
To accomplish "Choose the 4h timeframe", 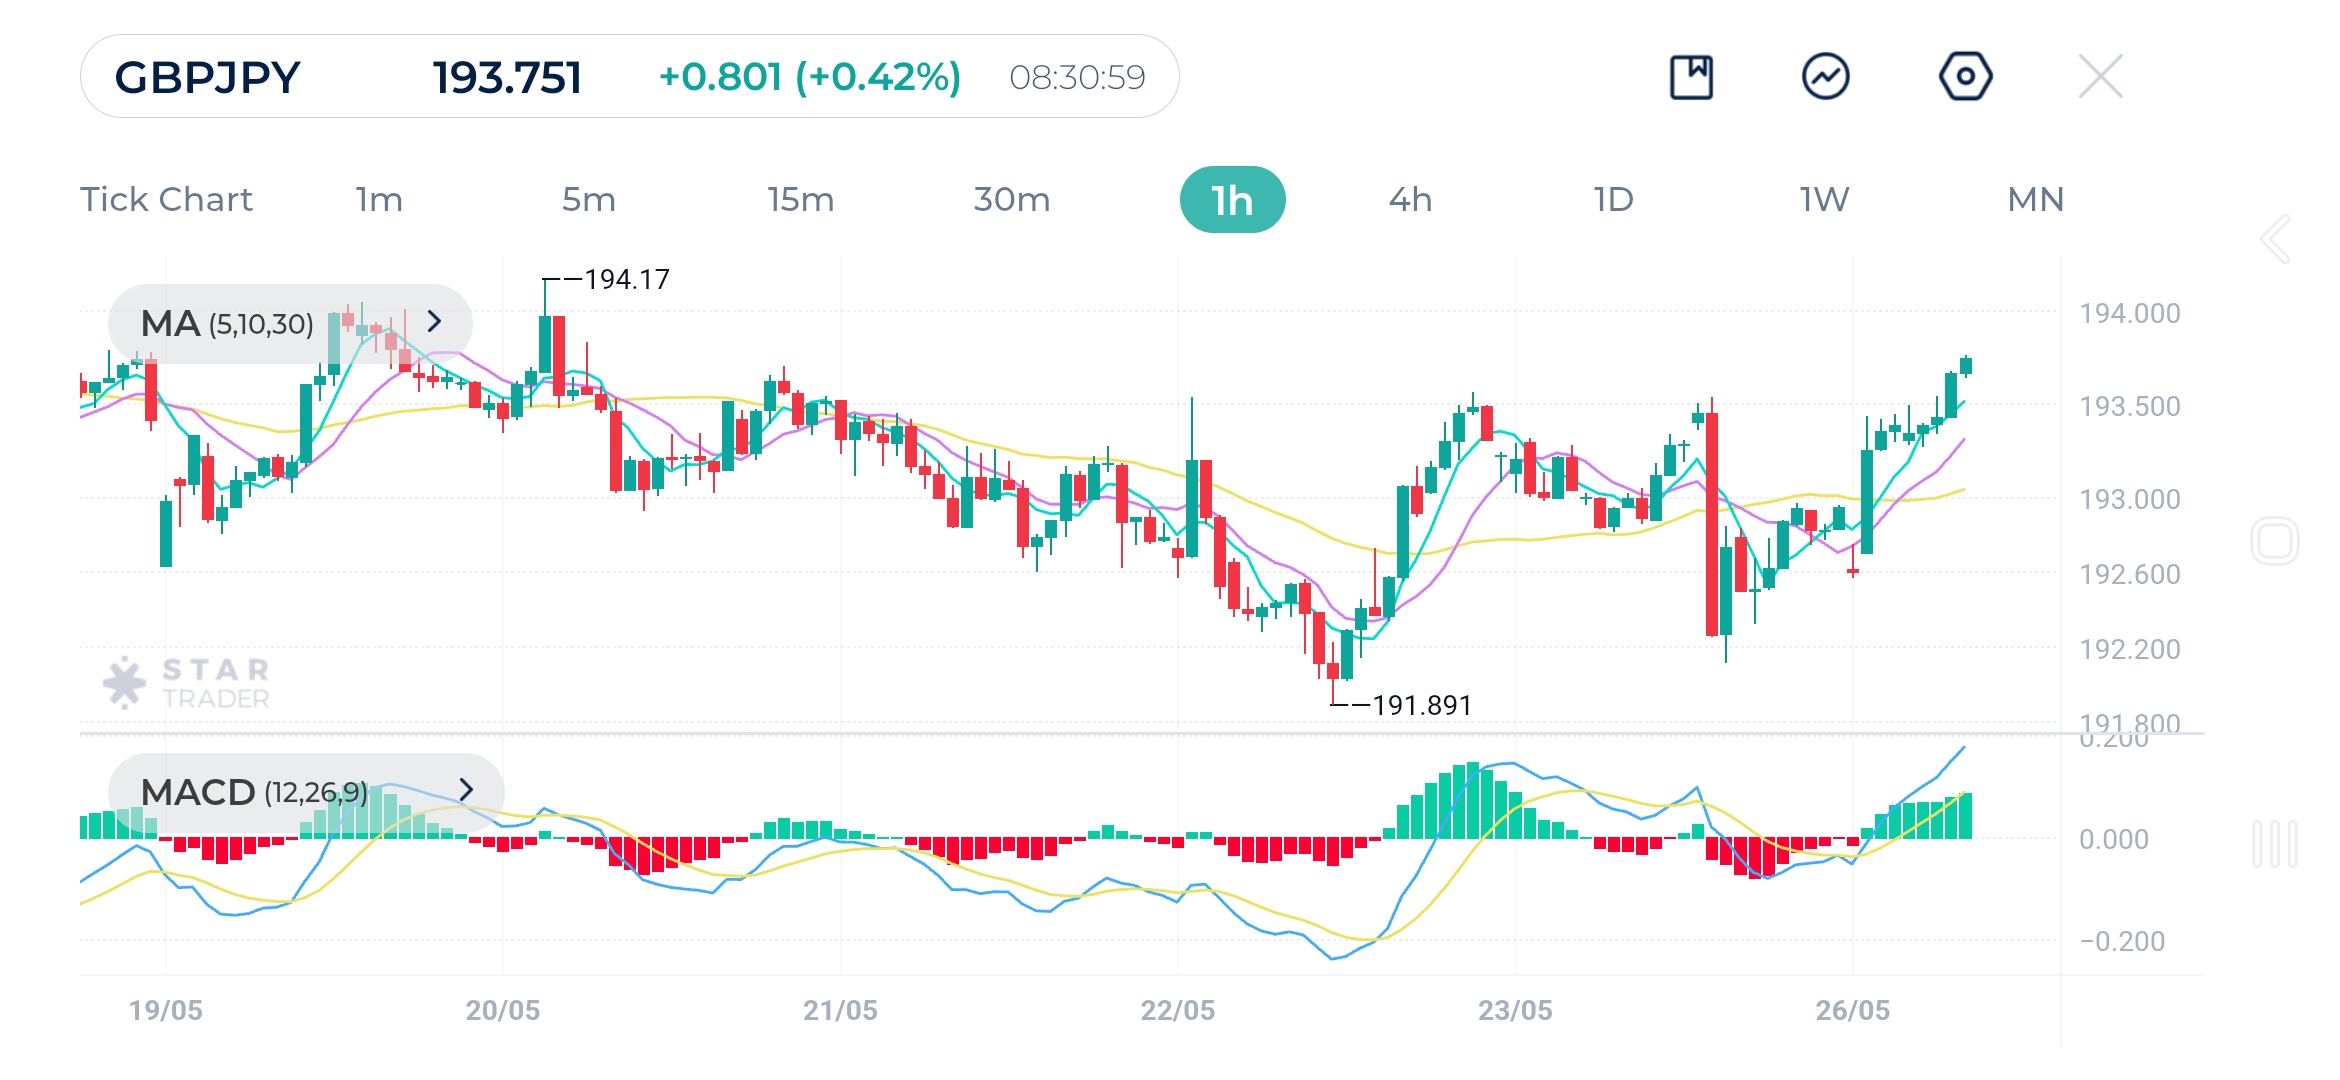I will pos(1410,200).
